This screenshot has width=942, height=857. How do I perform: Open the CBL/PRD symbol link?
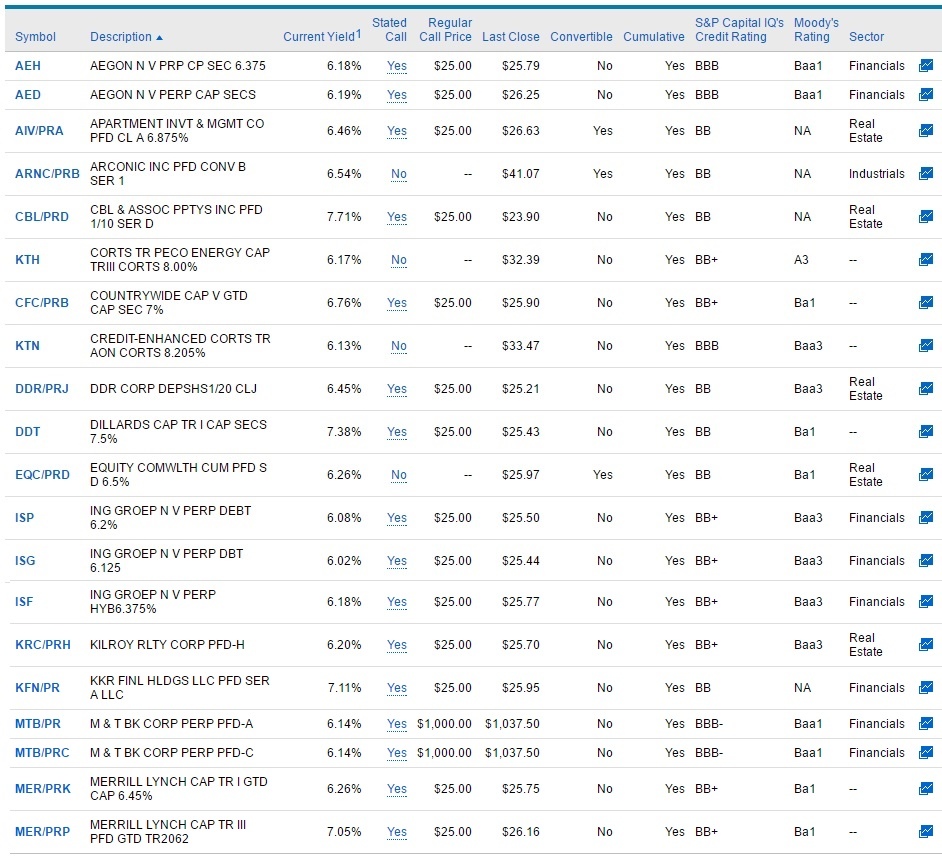coord(42,216)
